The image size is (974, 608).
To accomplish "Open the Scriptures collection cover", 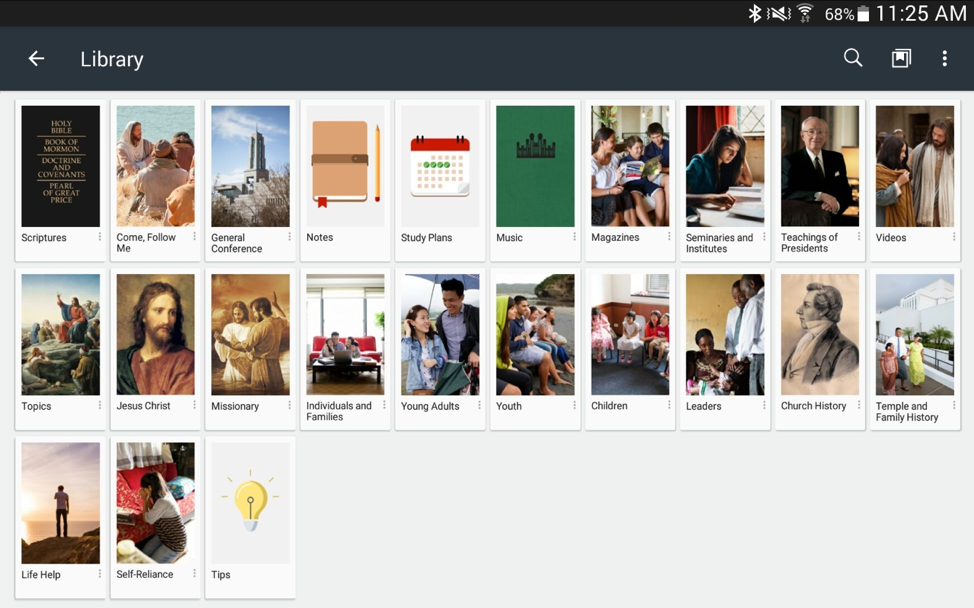I will pos(61,165).
